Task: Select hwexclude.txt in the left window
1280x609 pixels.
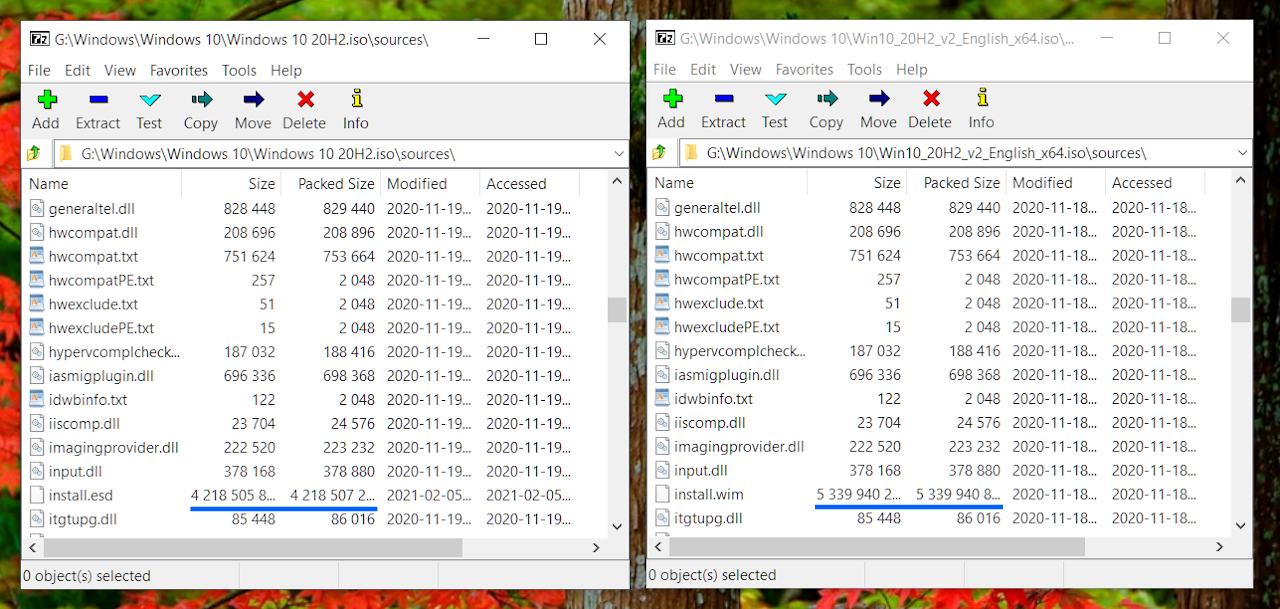Action: (x=94, y=304)
